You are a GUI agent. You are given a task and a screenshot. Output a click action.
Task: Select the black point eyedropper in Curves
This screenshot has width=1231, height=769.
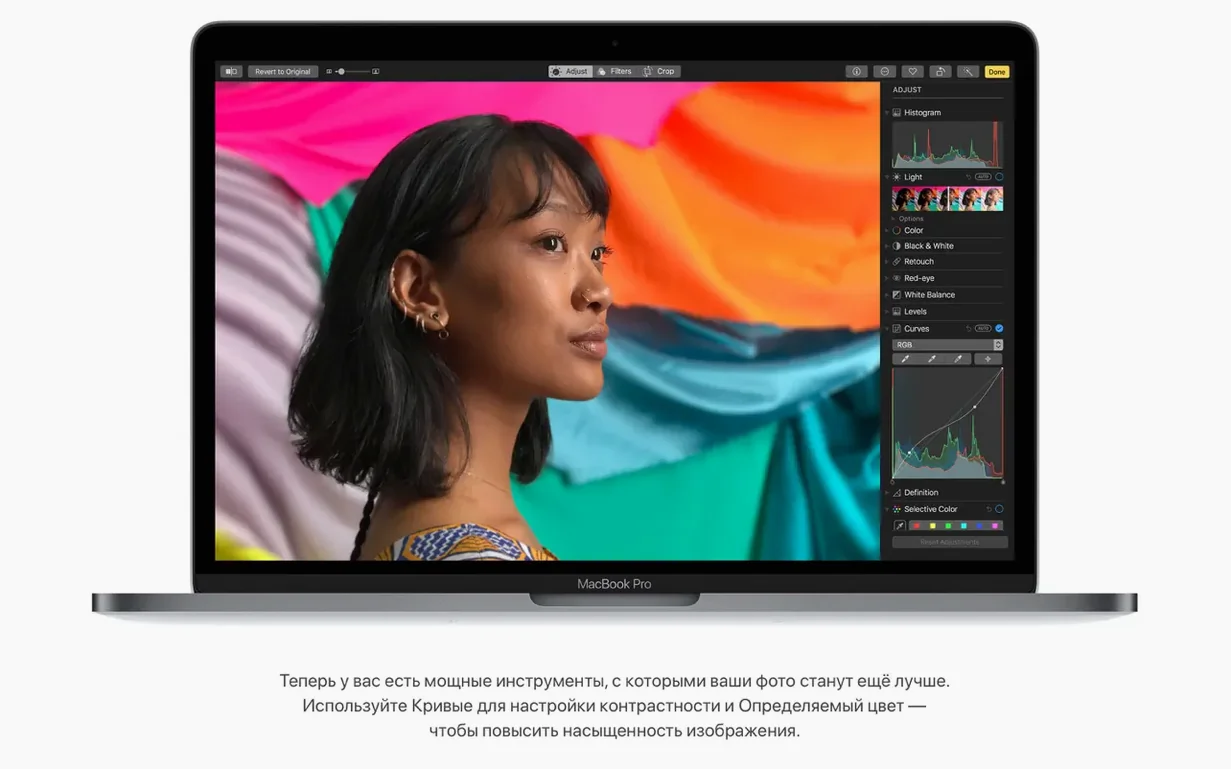coord(906,359)
